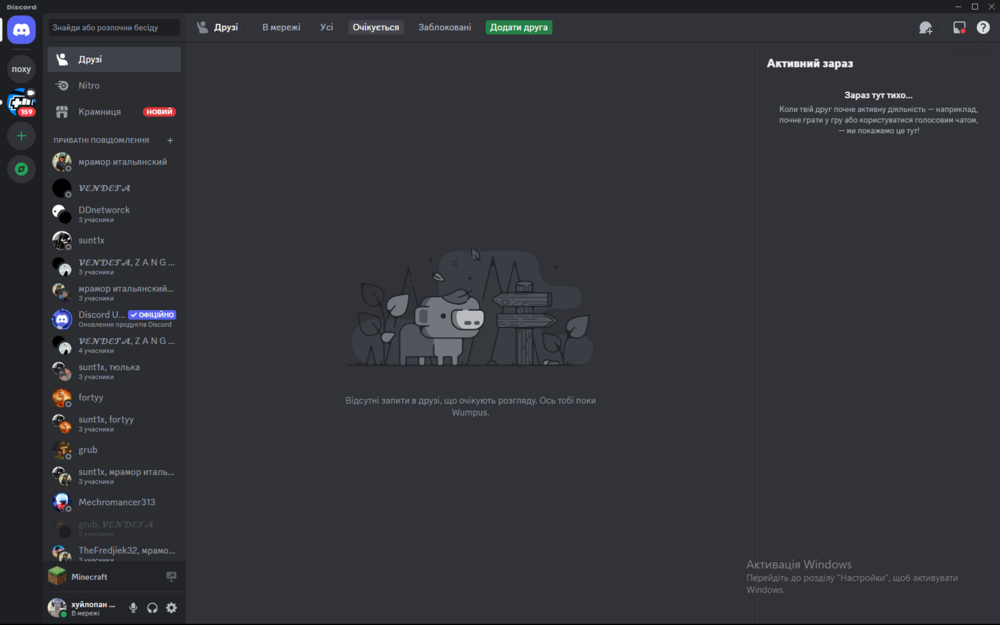
Task: Click the find or start conversation search field
Action: 114,27
